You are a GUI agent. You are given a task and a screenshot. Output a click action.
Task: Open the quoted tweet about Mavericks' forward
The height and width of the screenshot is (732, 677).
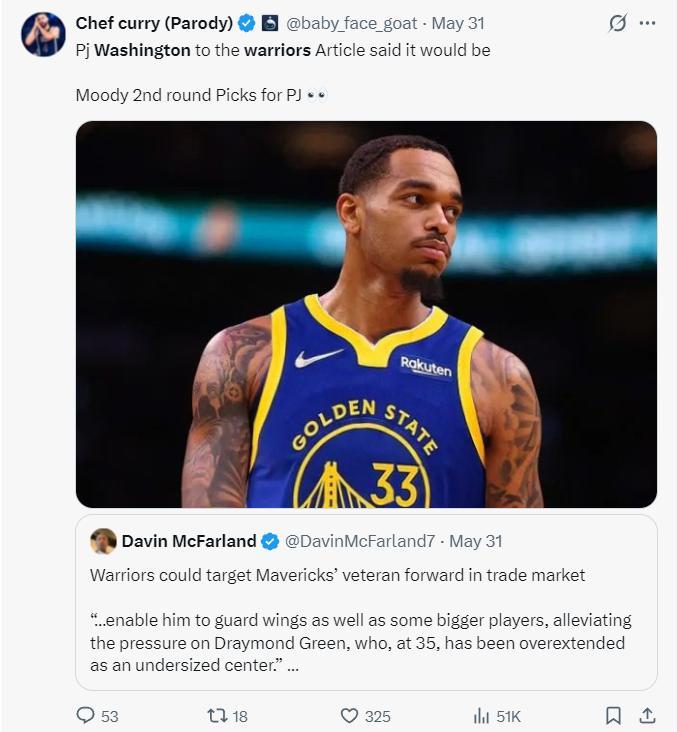tap(366, 620)
